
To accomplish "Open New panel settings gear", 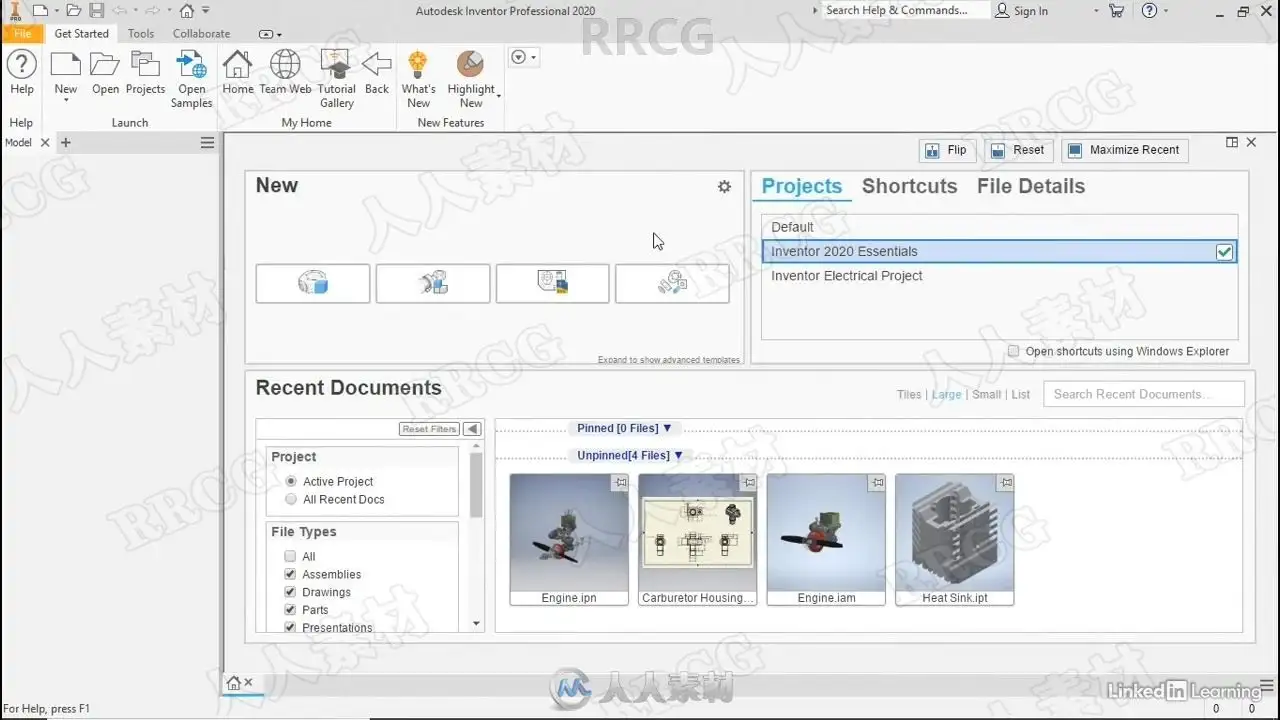I will [x=724, y=186].
